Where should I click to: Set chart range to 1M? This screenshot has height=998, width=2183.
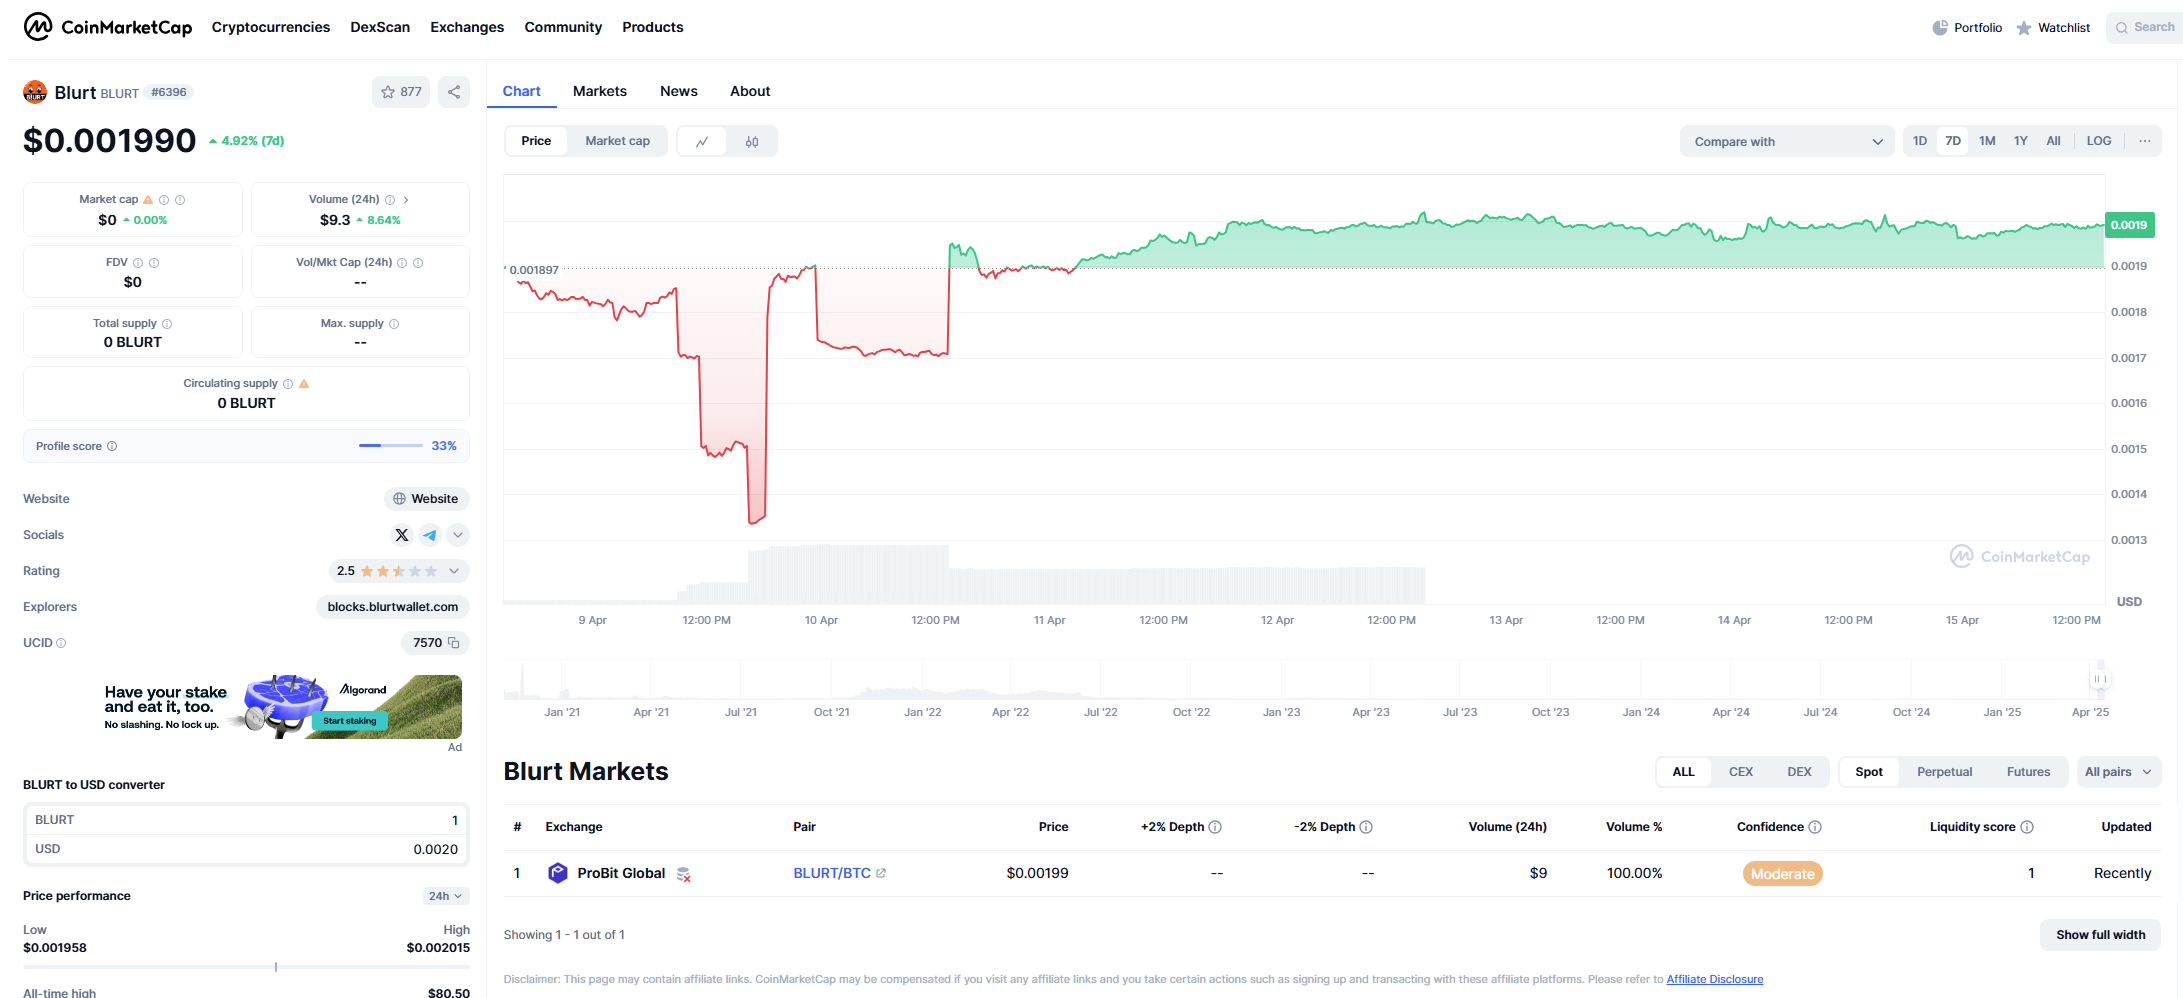pos(1987,141)
